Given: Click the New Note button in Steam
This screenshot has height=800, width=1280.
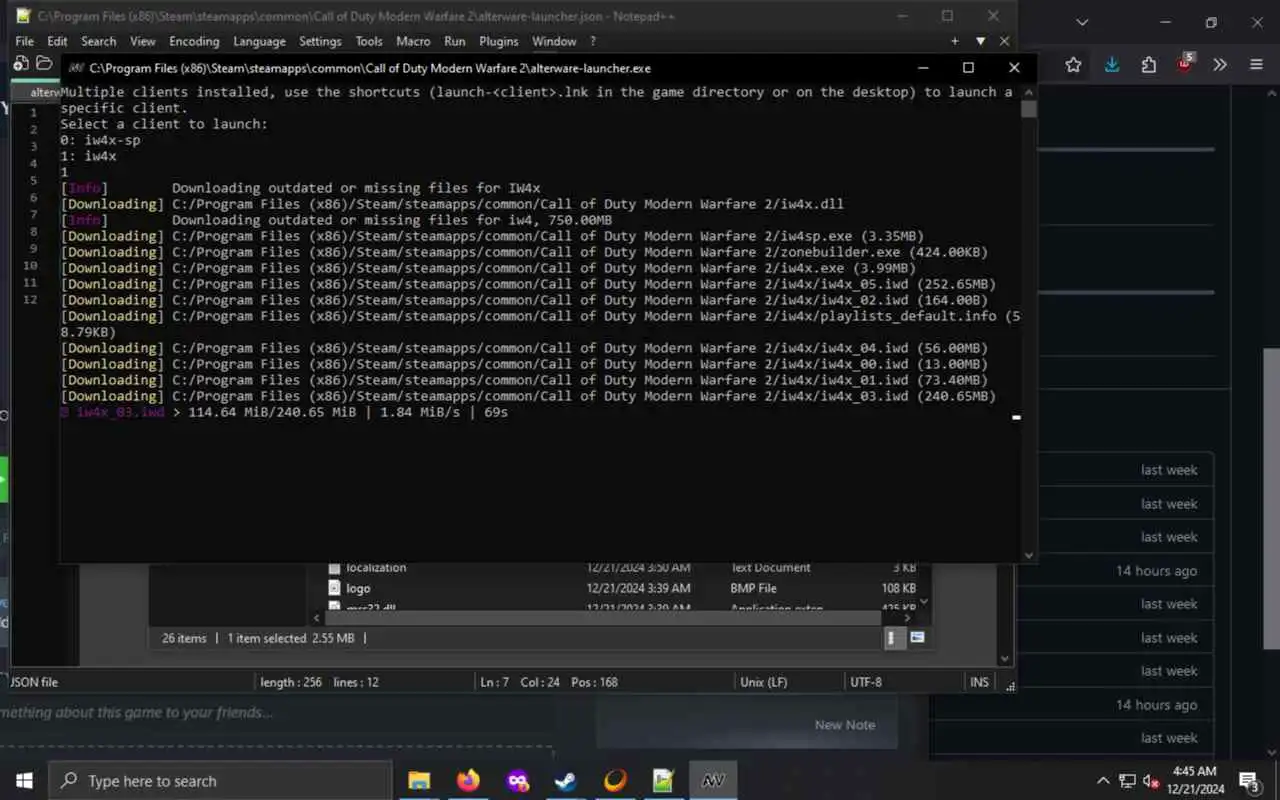Looking at the screenshot, I should 845,725.
